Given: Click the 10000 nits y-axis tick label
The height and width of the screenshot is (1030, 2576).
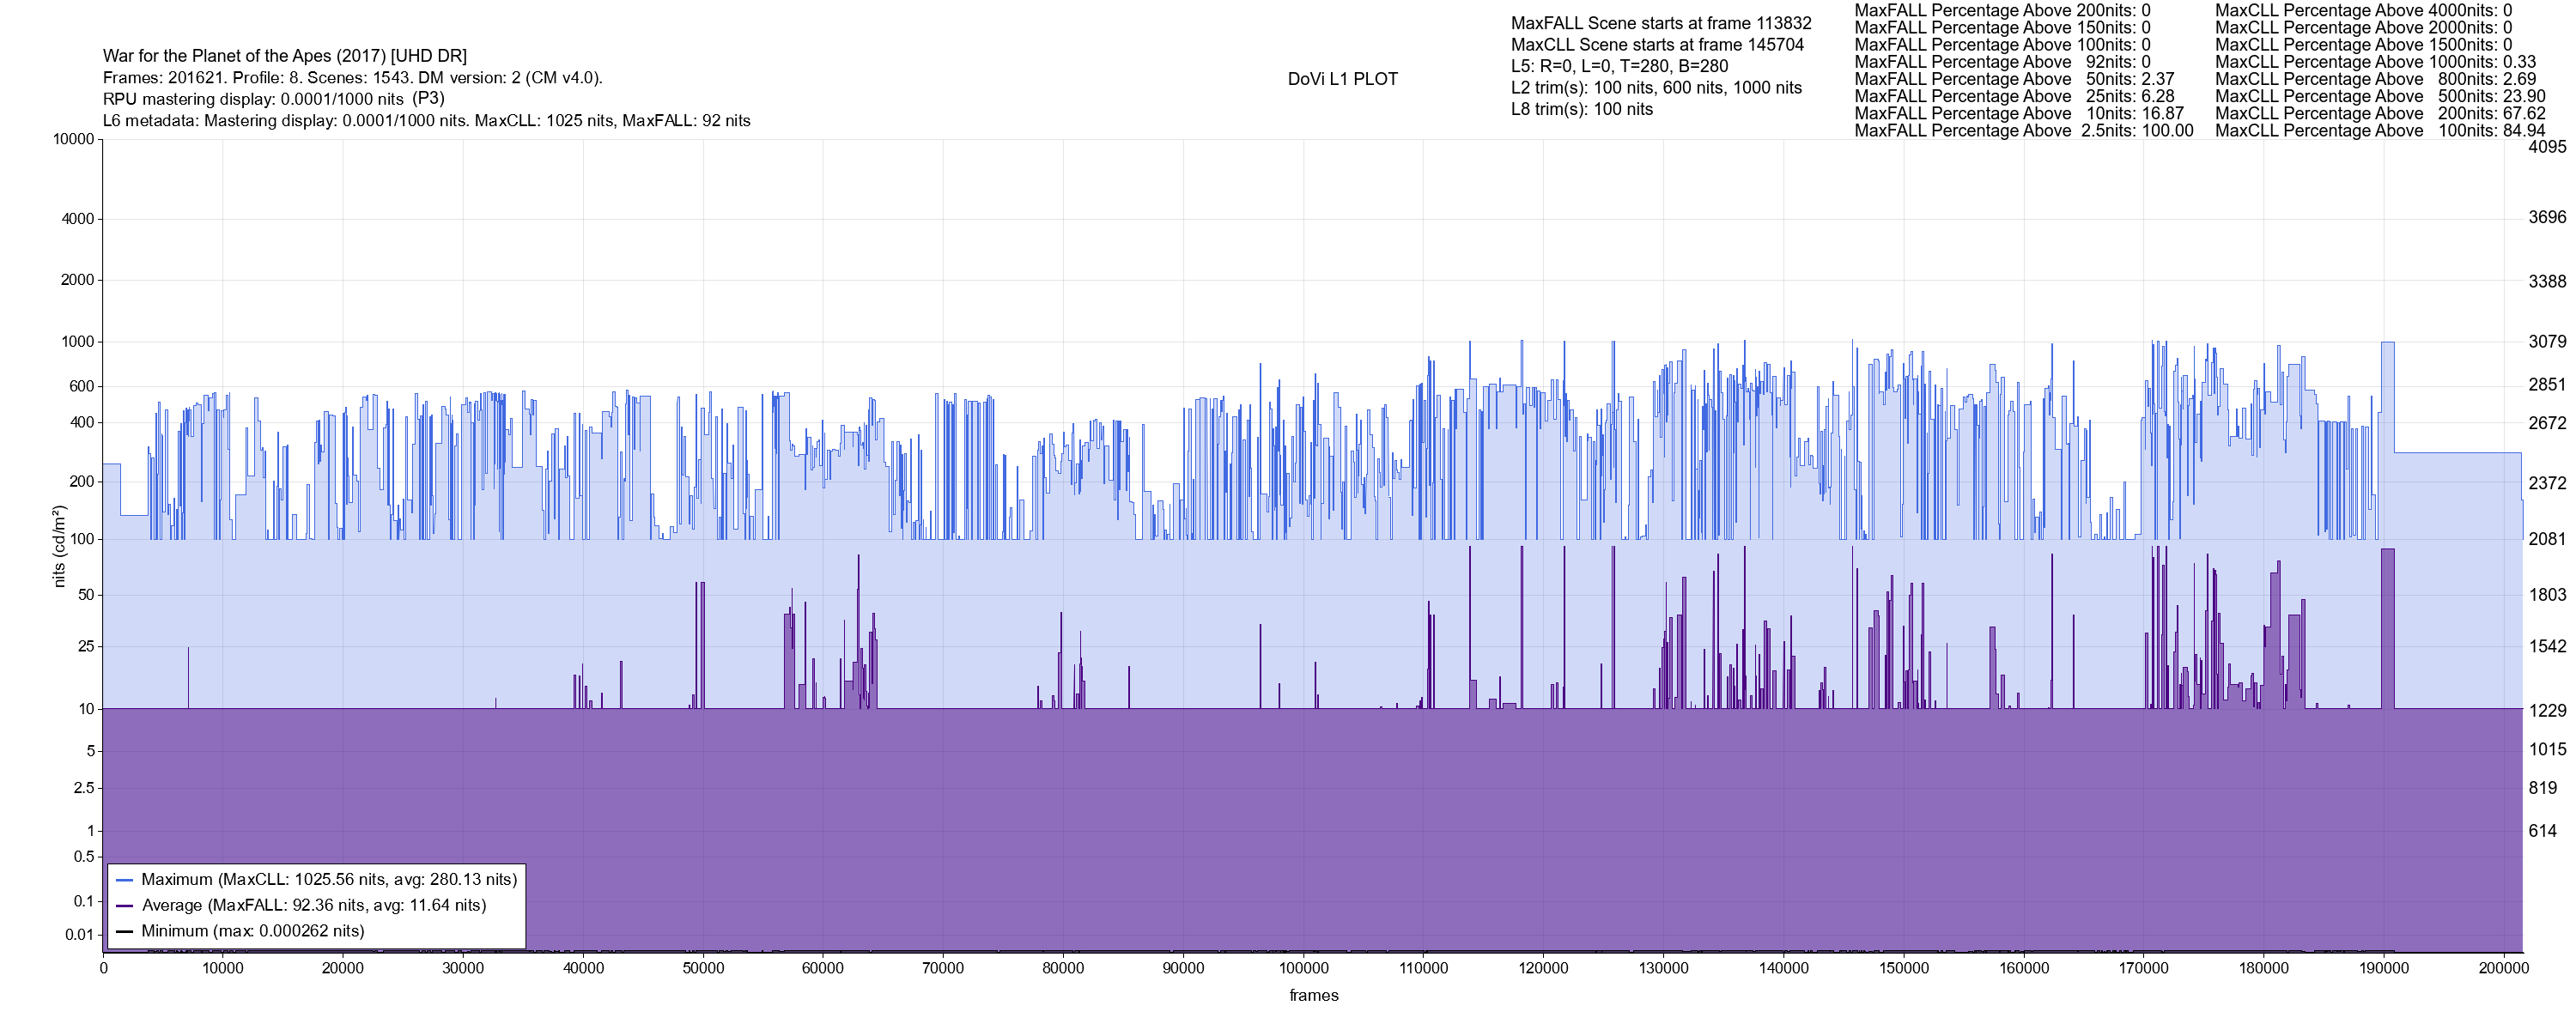Looking at the screenshot, I should tap(74, 139).
